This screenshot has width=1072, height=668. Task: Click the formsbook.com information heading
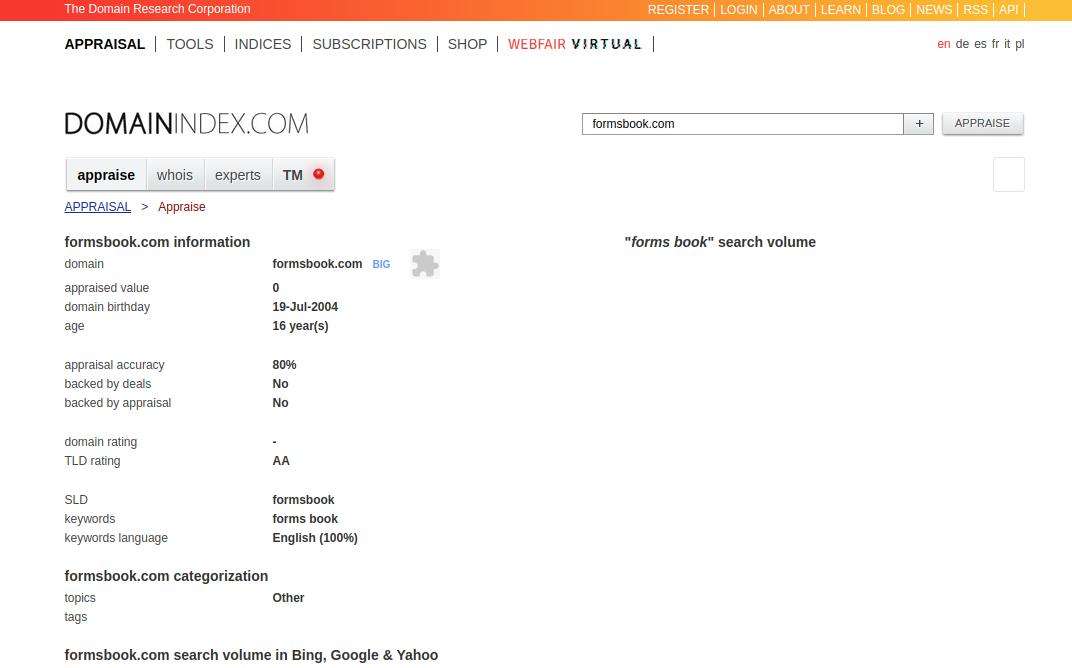tap(157, 242)
